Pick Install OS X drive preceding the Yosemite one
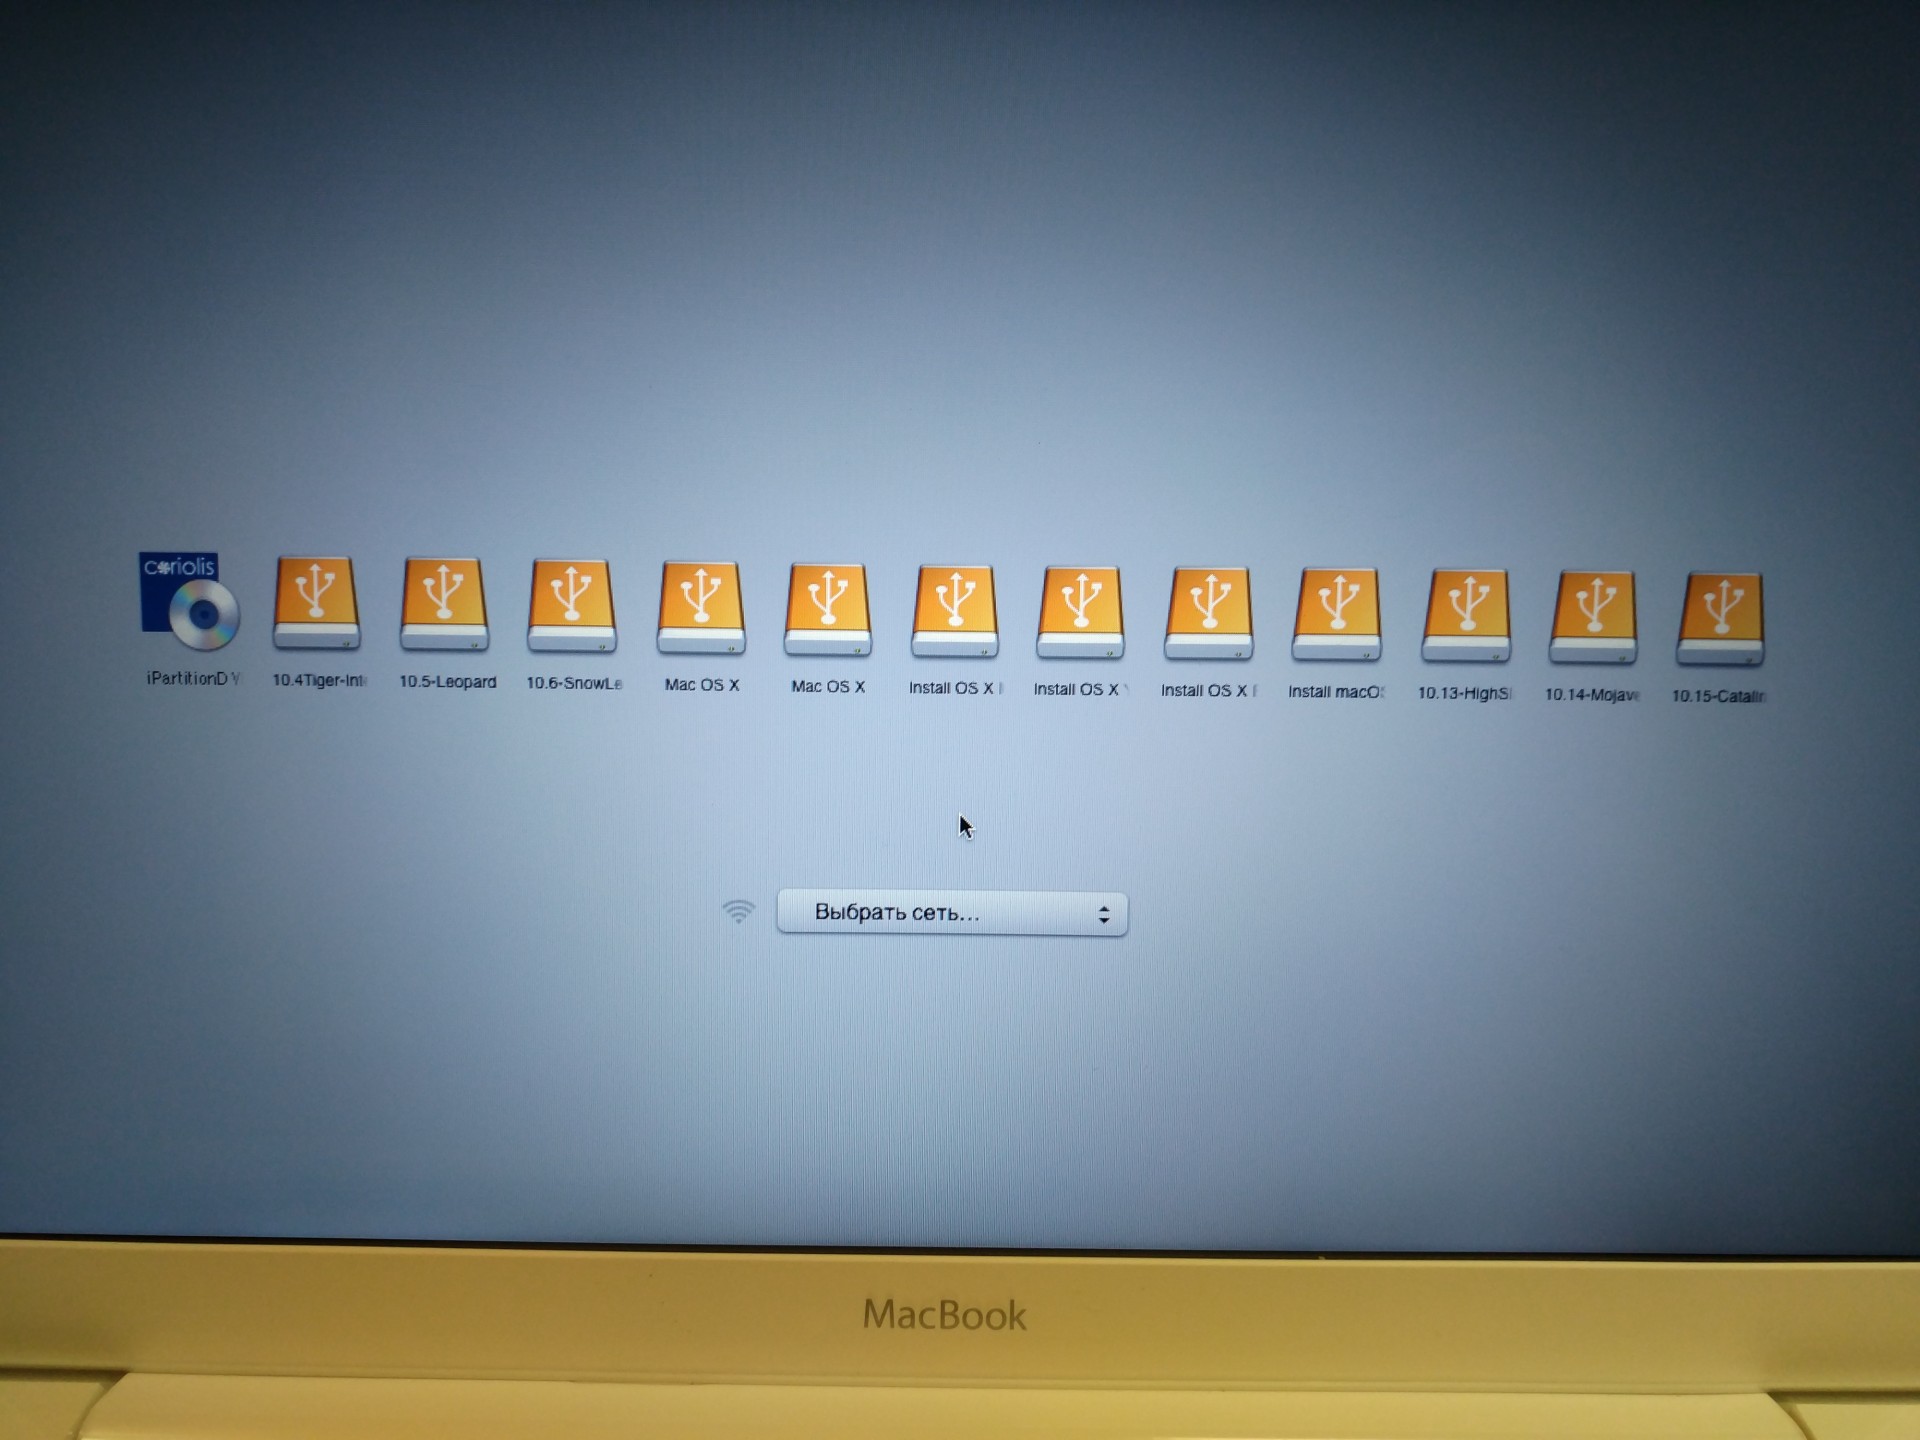Viewport: 1920px width, 1440px height. pyautogui.click(x=955, y=613)
